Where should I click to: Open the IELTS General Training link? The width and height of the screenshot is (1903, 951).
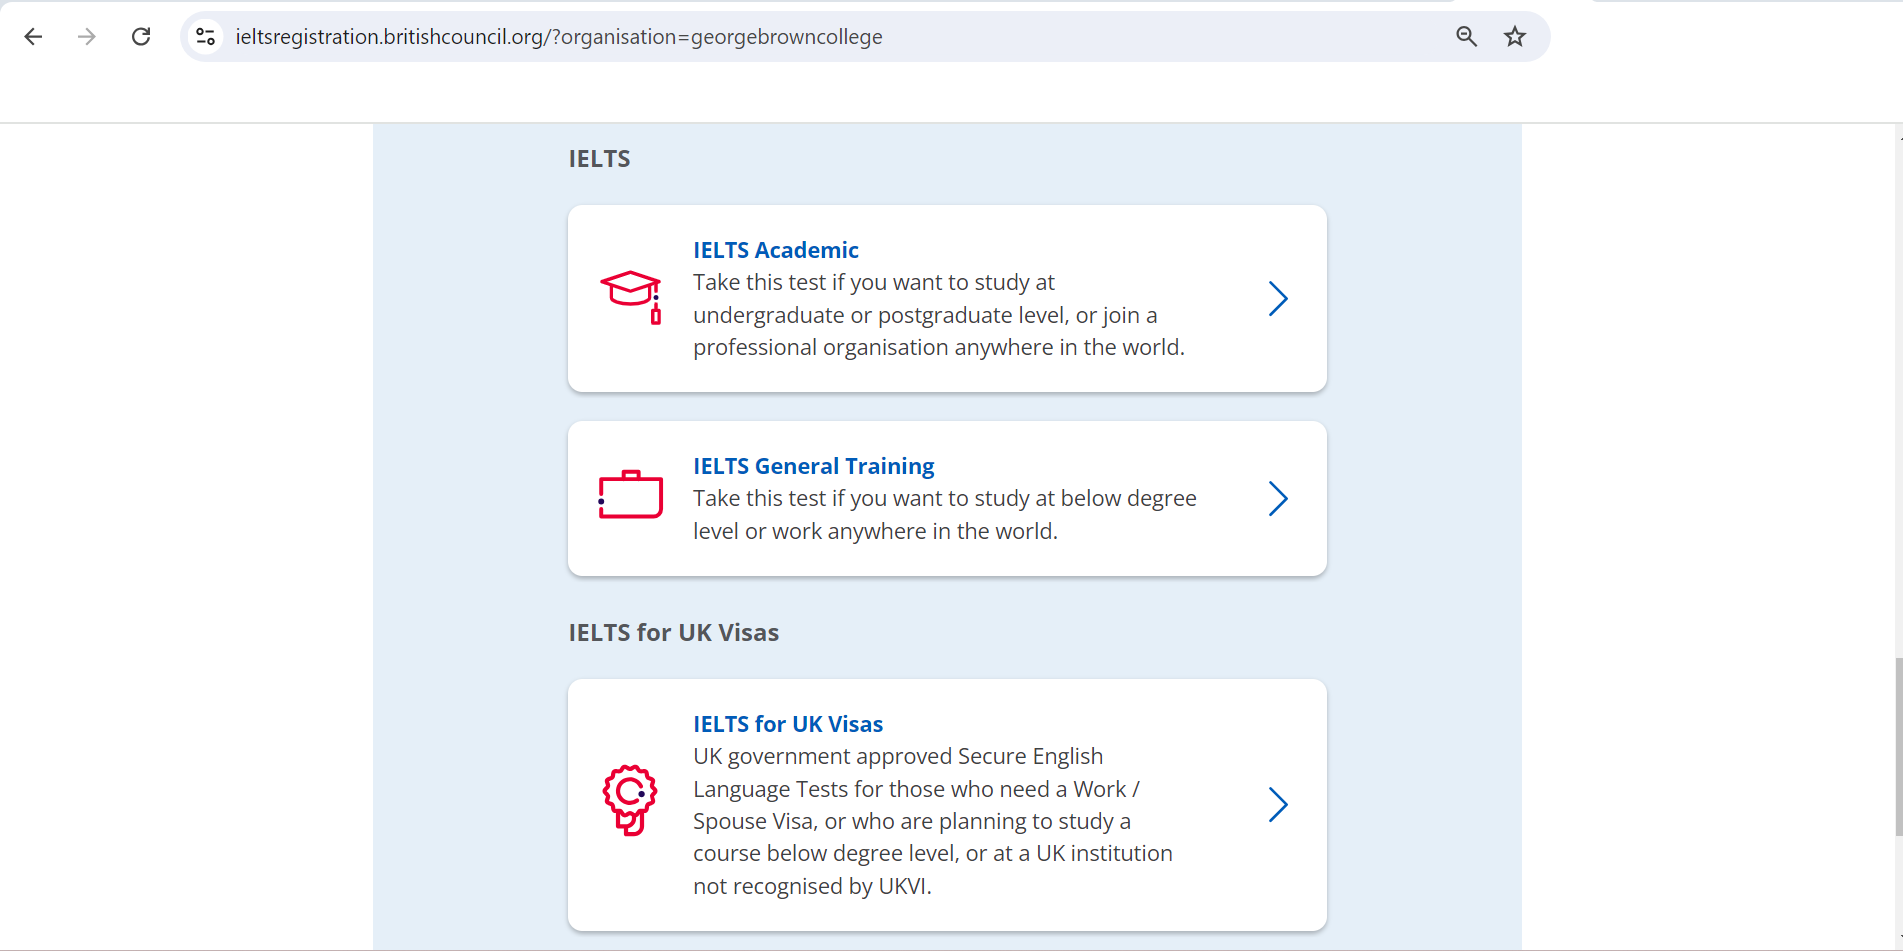coord(813,466)
